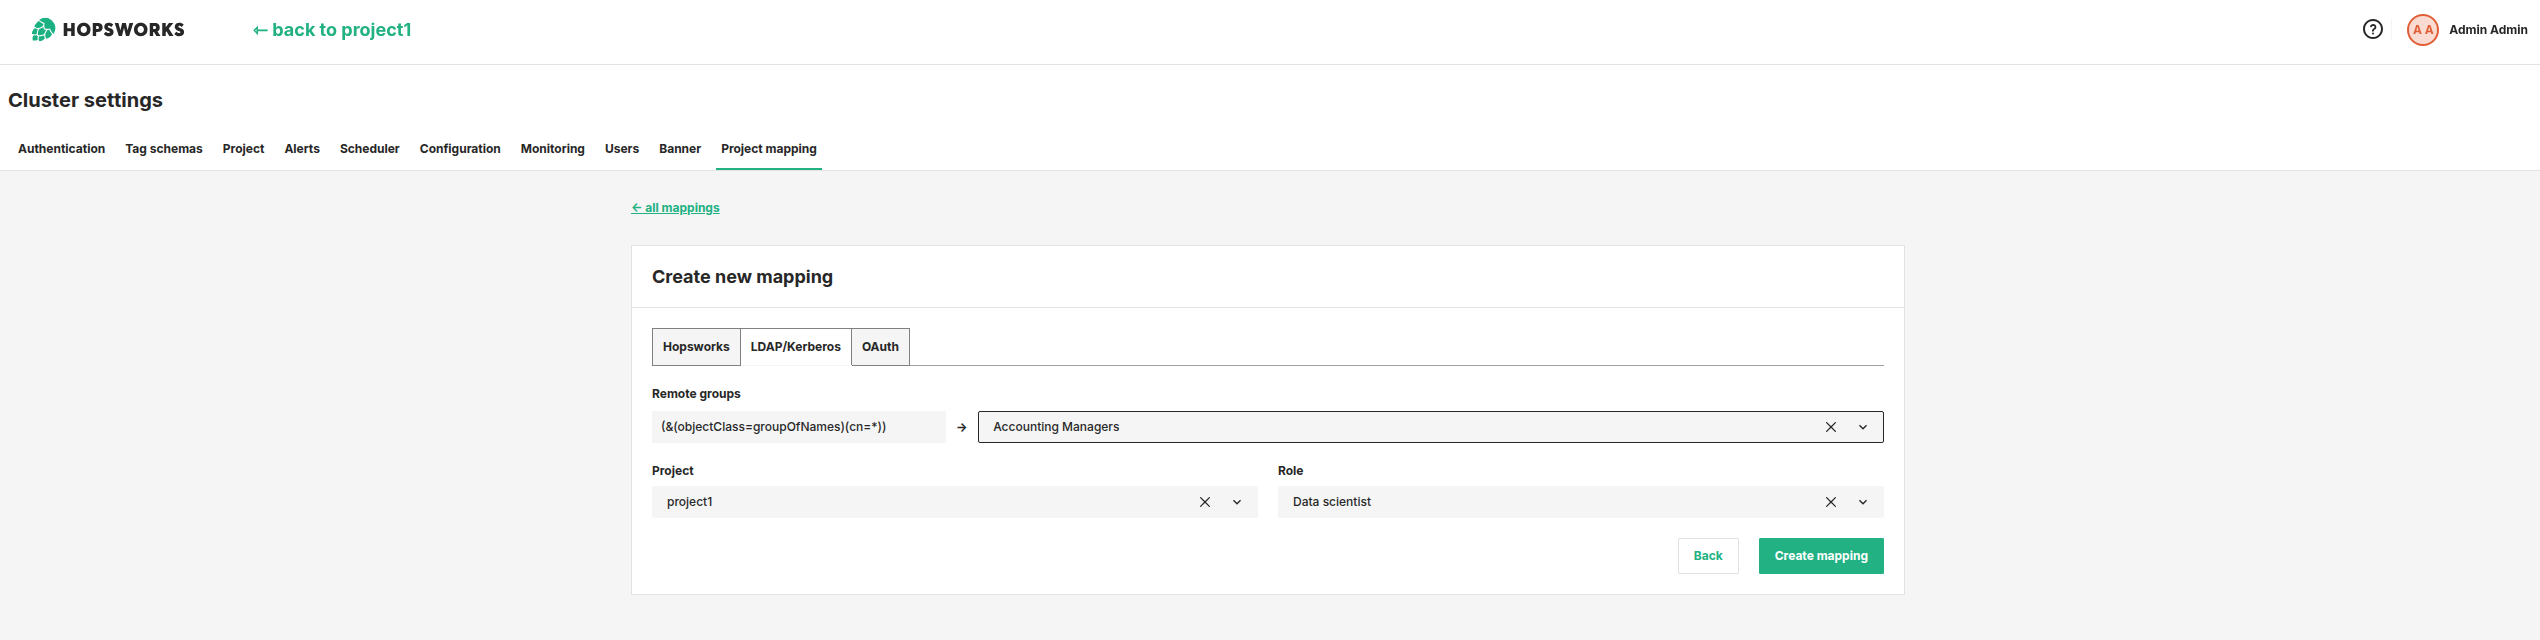
Task: Clear the Accounting Managers remote group selection
Action: 1830,427
